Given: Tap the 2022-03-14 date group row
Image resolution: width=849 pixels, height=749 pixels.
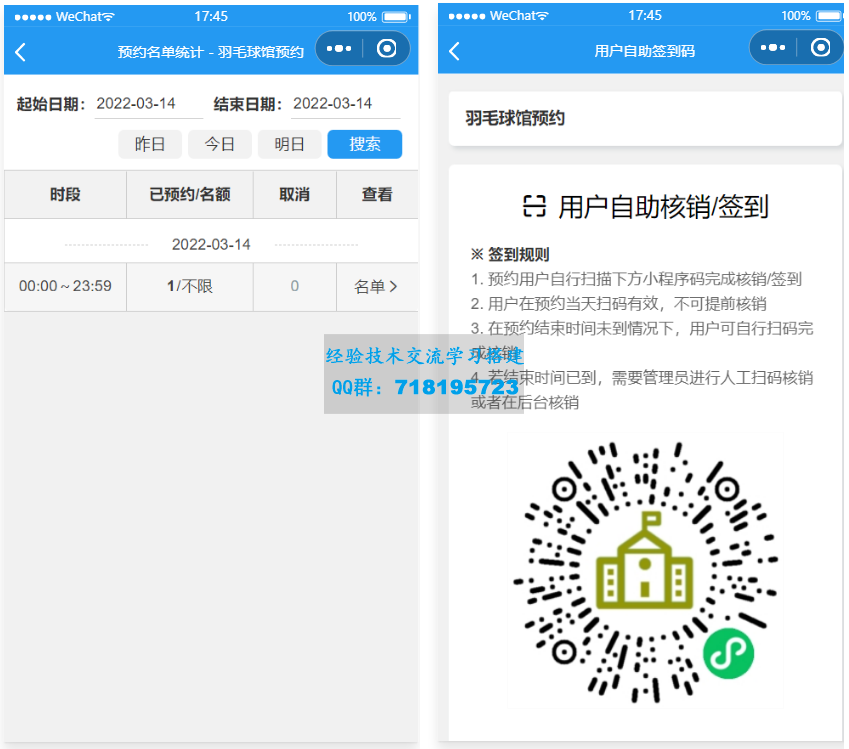Looking at the screenshot, I should (x=211, y=244).
